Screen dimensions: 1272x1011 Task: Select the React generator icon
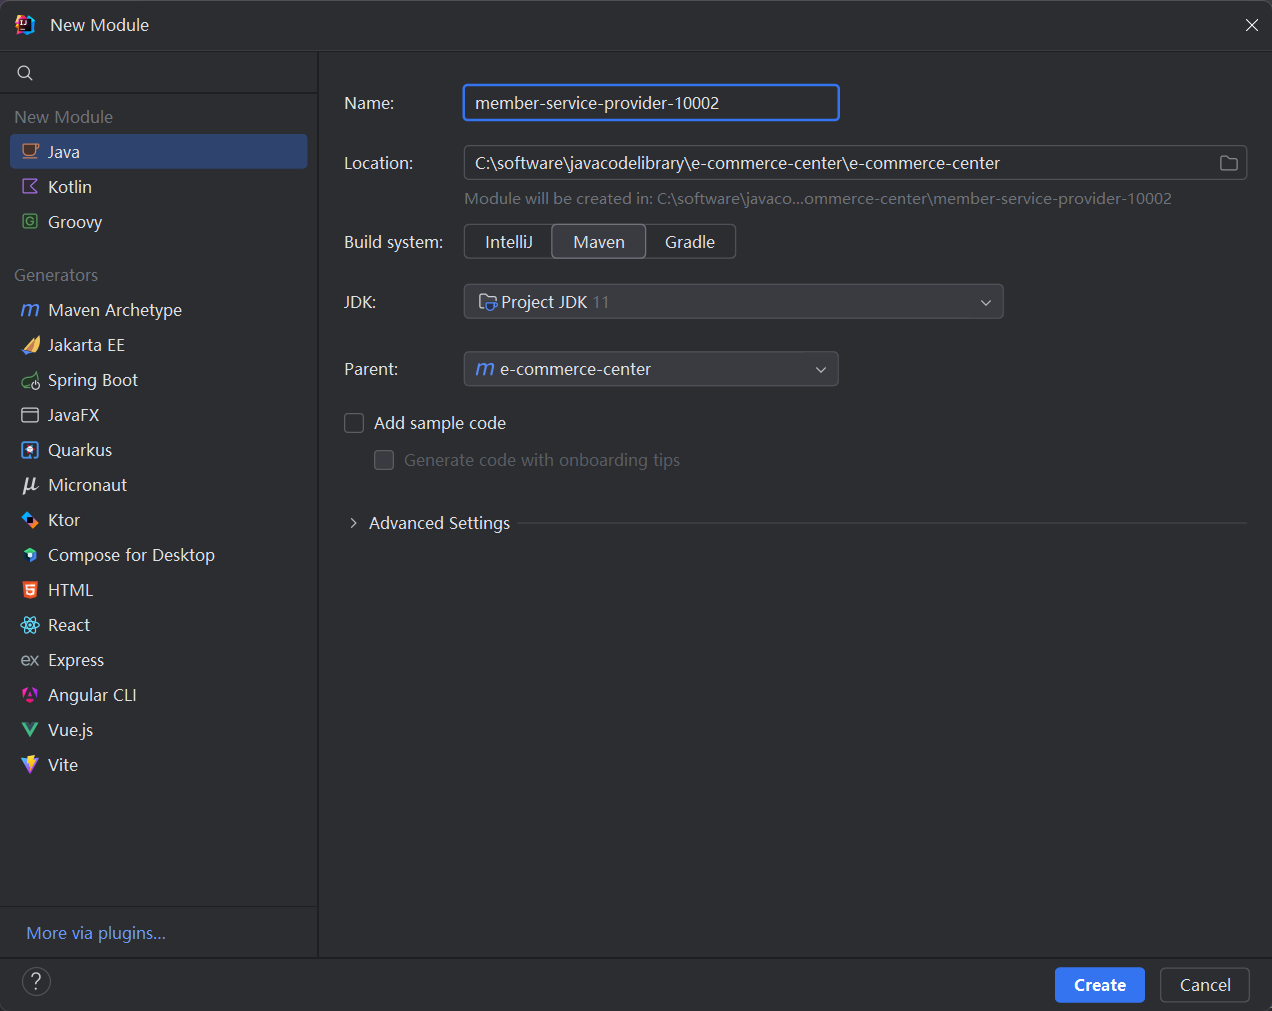[x=30, y=626]
